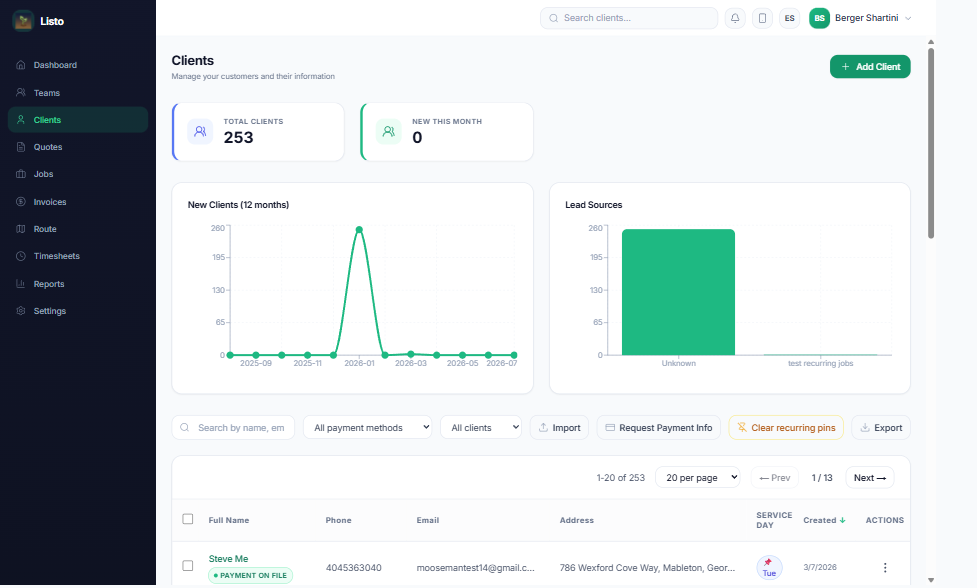Open the All clients filter dropdown

(481, 427)
